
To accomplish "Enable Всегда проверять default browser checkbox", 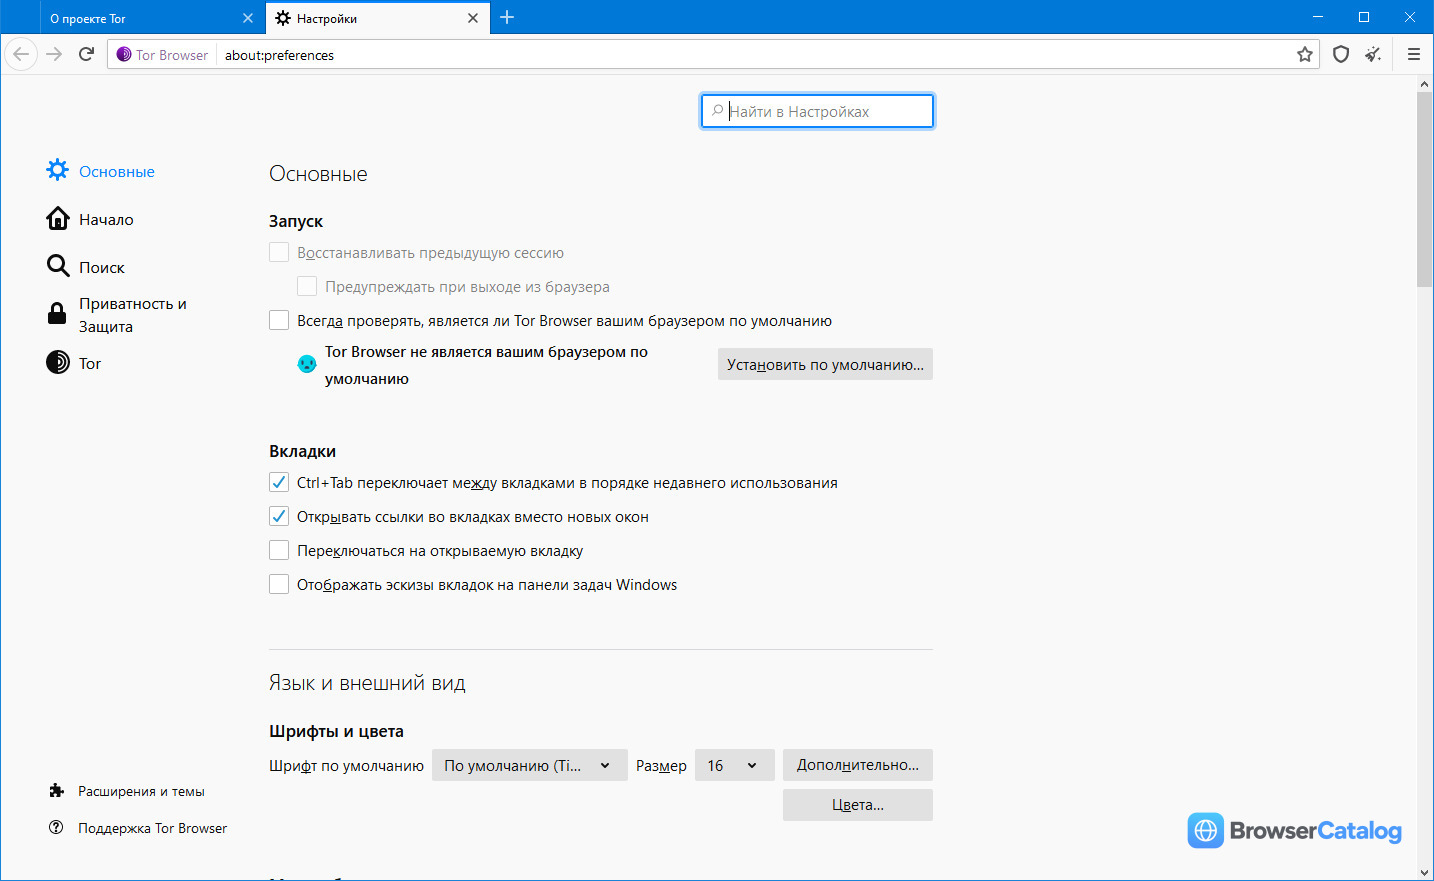I will pyautogui.click(x=279, y=320).
